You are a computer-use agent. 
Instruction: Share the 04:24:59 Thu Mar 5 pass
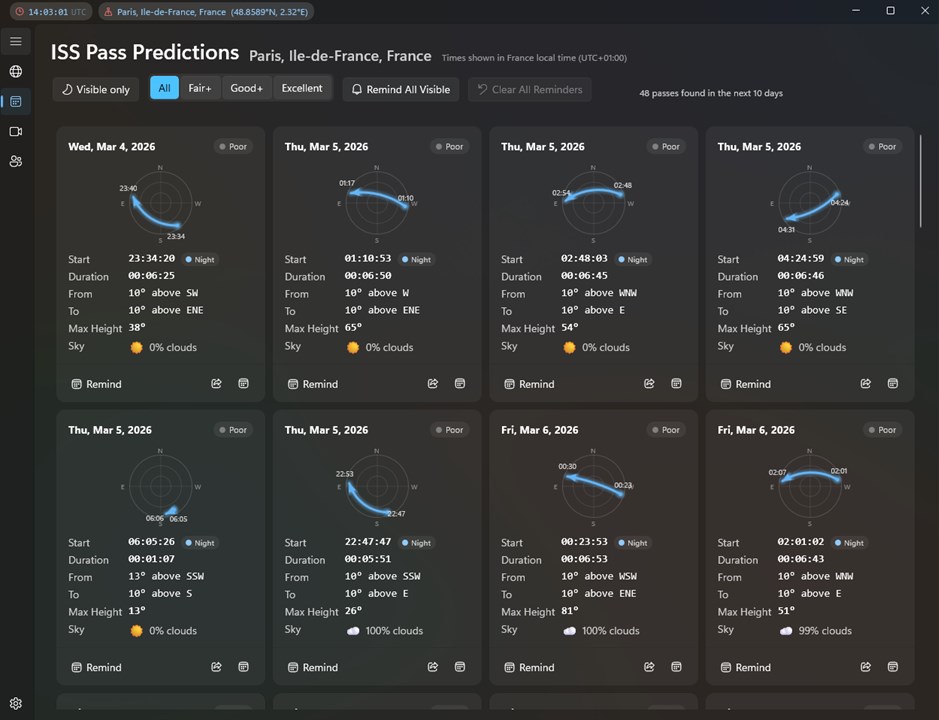[x=865, y=383]
